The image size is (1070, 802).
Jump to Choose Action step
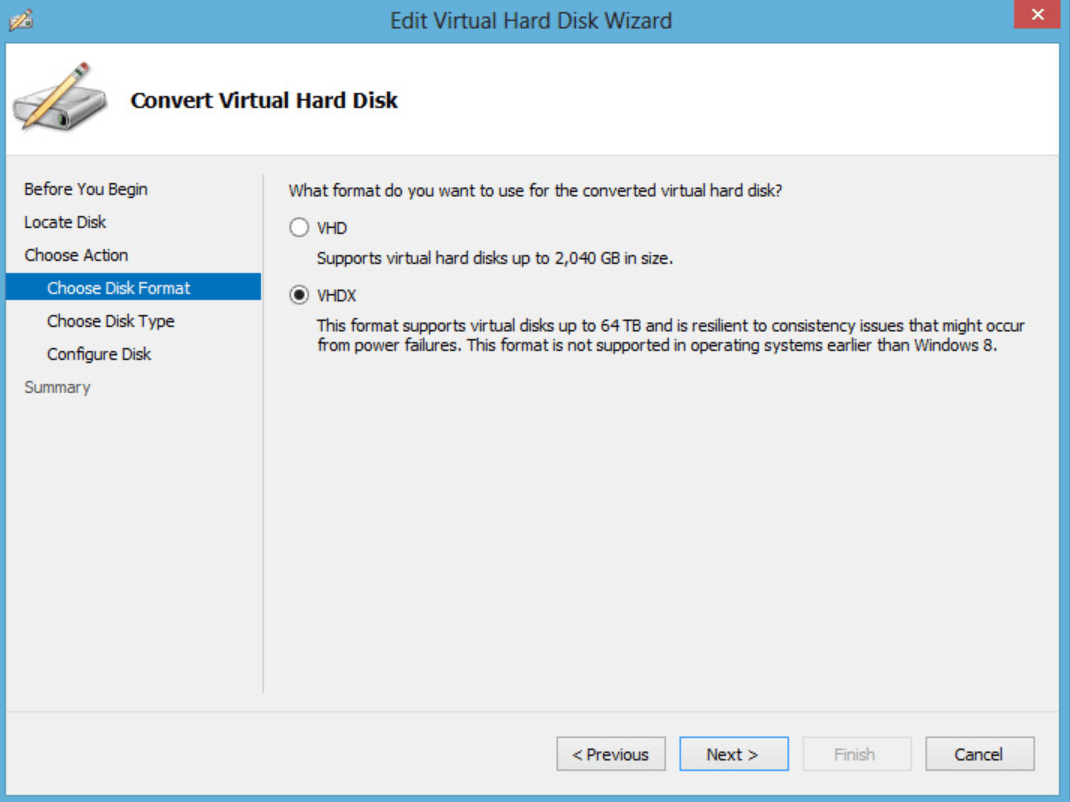click(x=76, y=255)
